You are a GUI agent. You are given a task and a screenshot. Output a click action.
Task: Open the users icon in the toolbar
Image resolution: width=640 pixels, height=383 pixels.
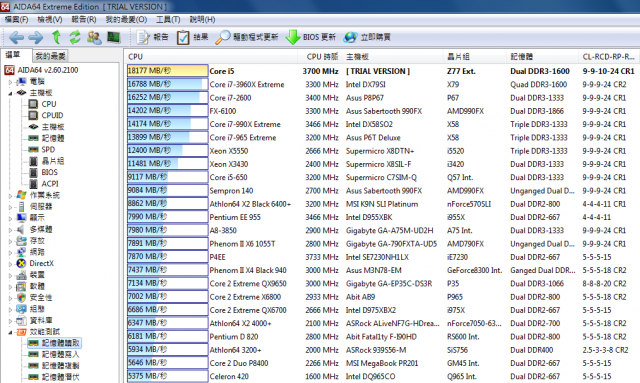click(94, 38)
